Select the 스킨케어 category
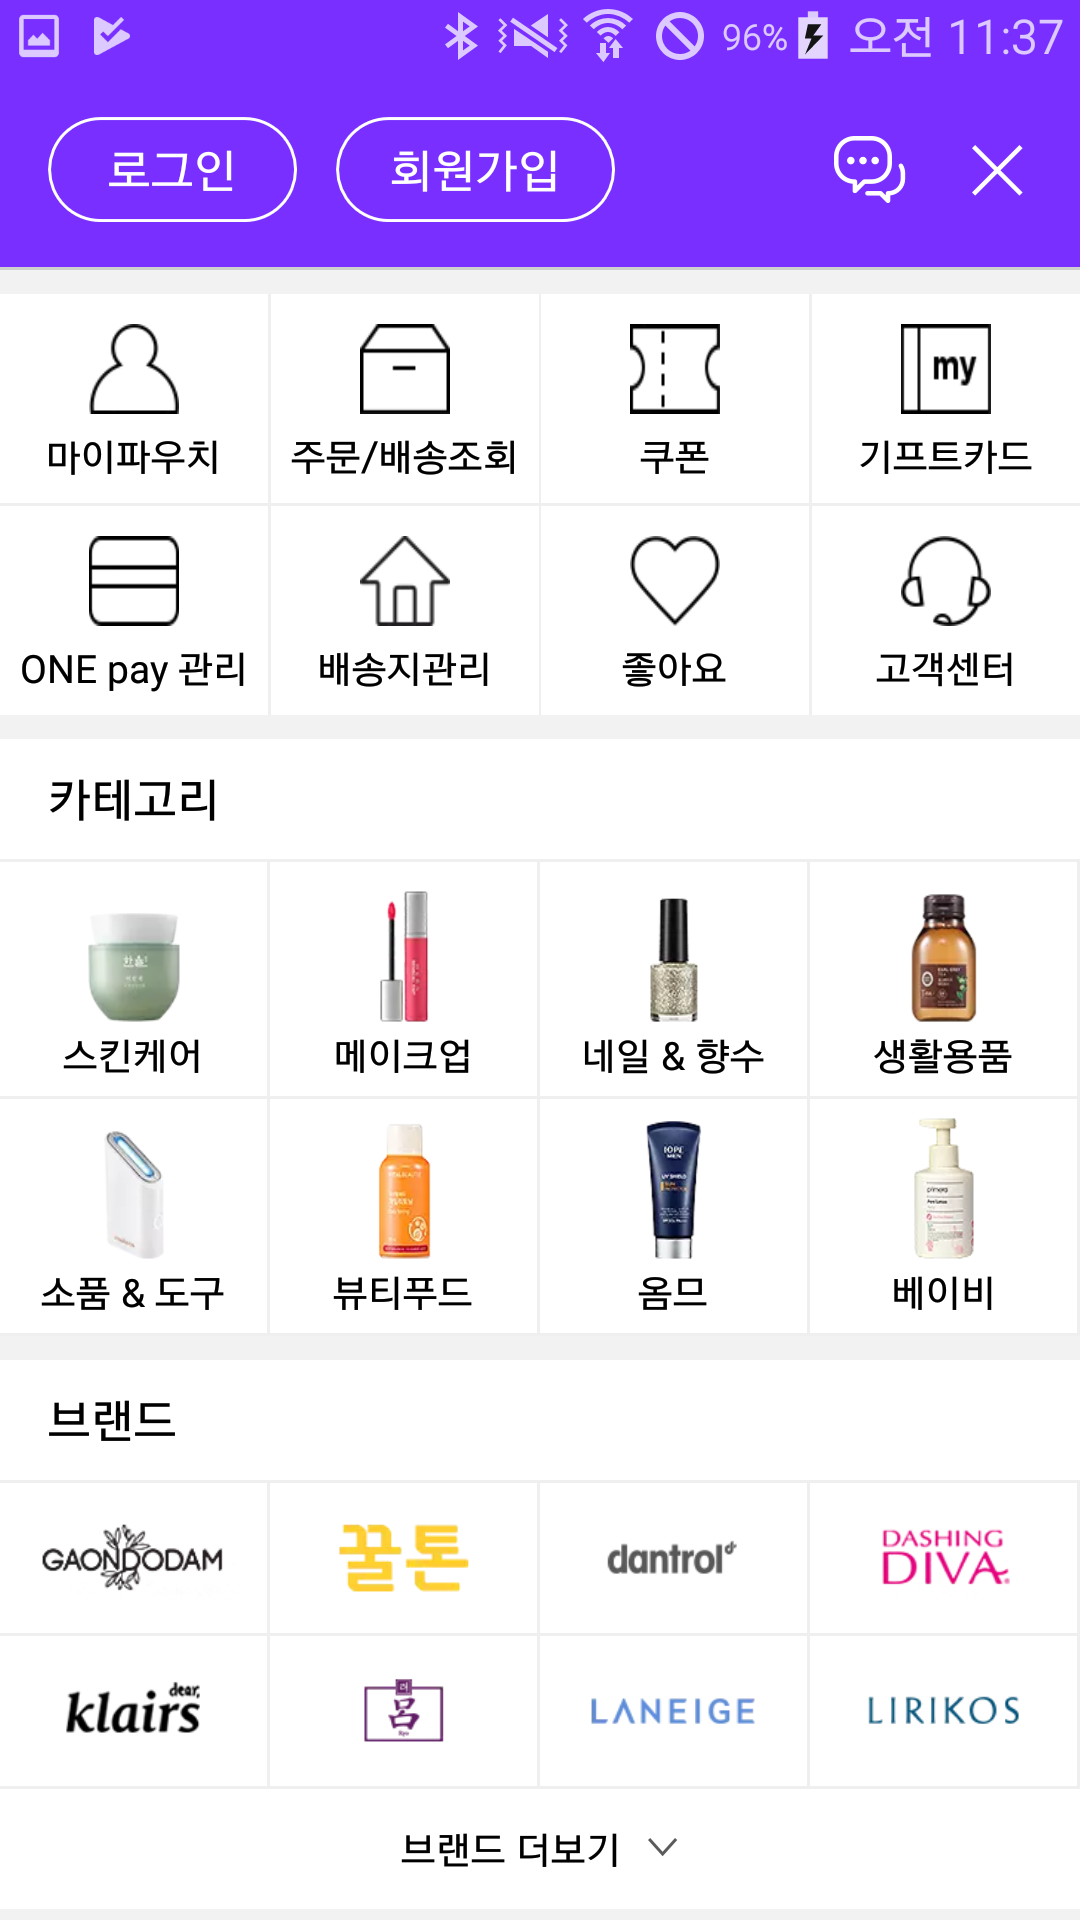The width and height of the screenshot is (1080, 1920). pos(134,980)
